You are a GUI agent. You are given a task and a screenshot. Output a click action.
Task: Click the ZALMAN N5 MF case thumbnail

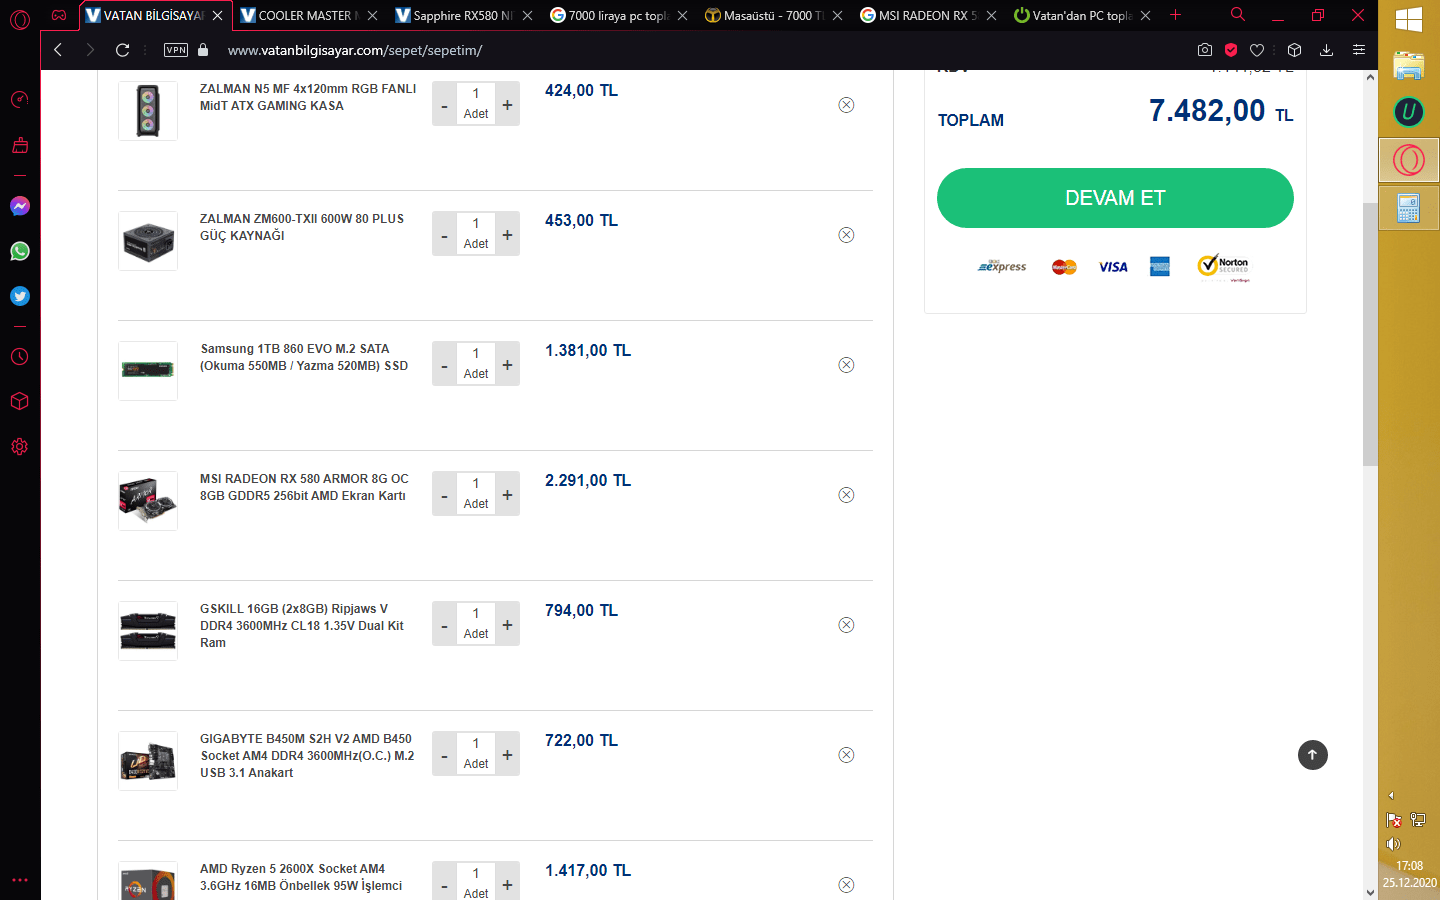[x=148, y=111]
